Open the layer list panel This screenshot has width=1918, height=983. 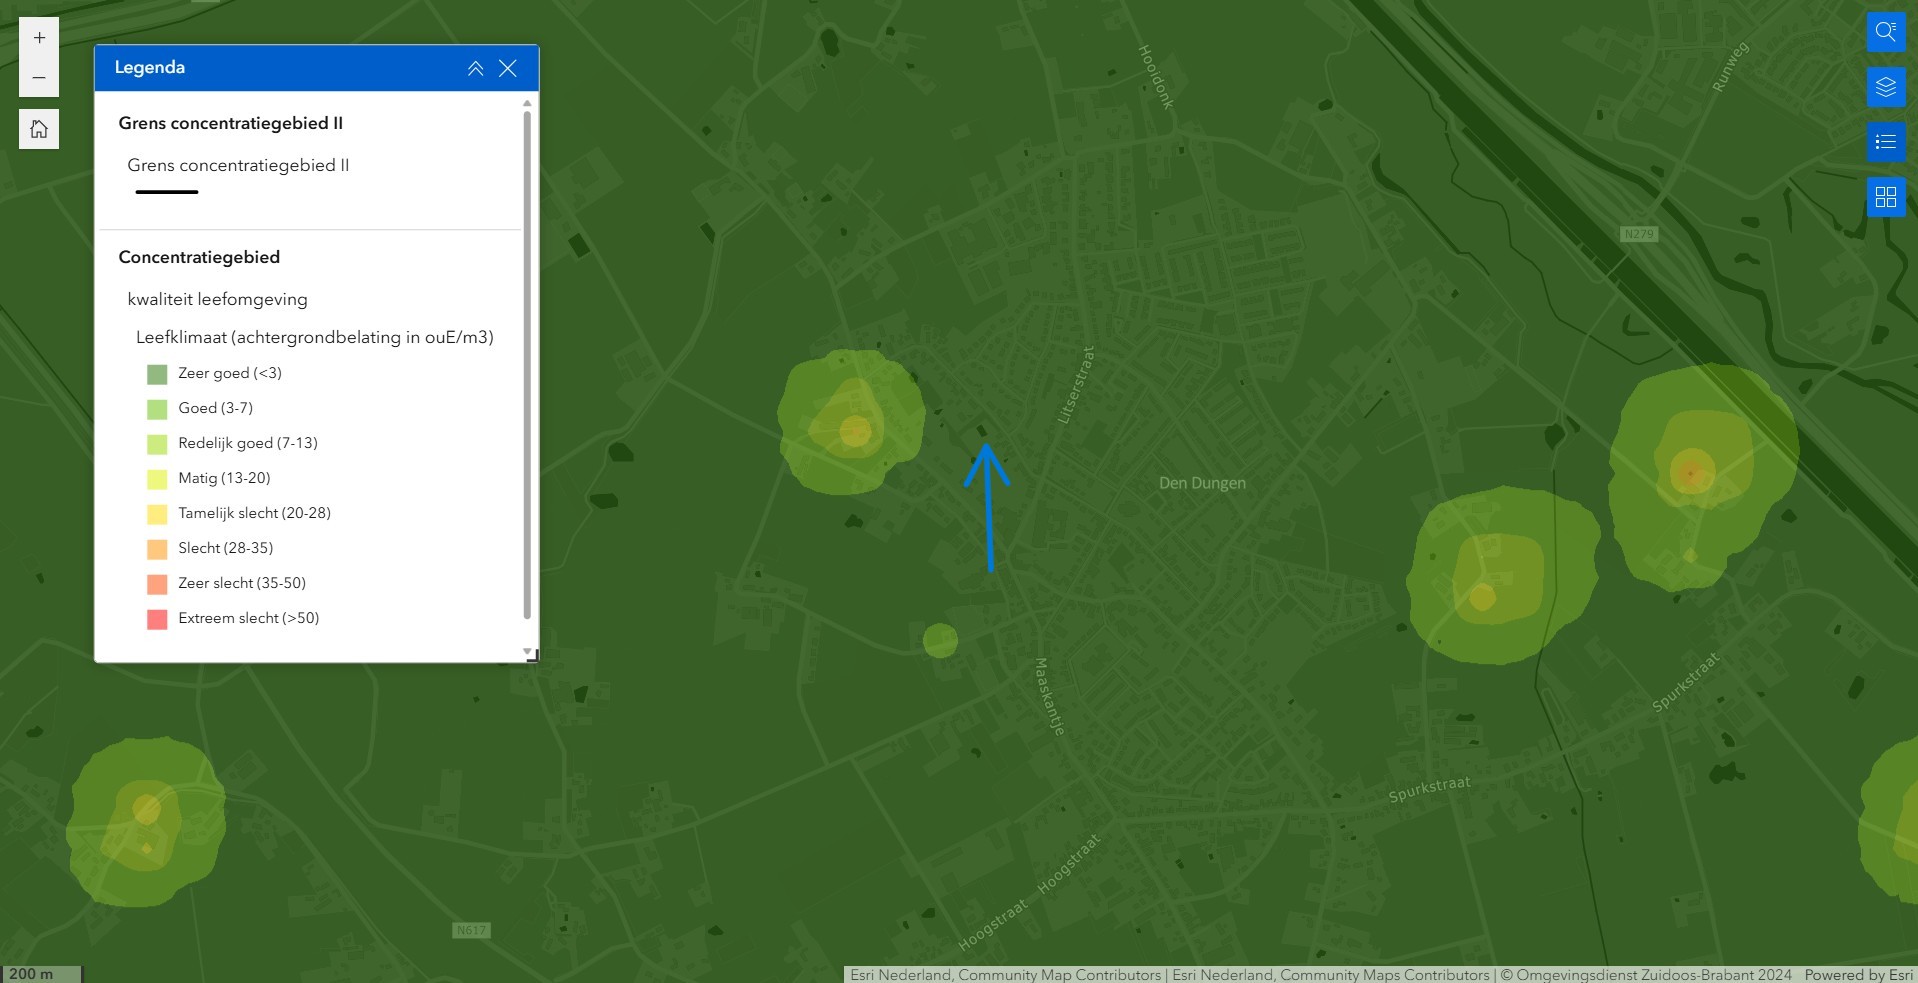pyautogui.click(x=1885, y=87)
